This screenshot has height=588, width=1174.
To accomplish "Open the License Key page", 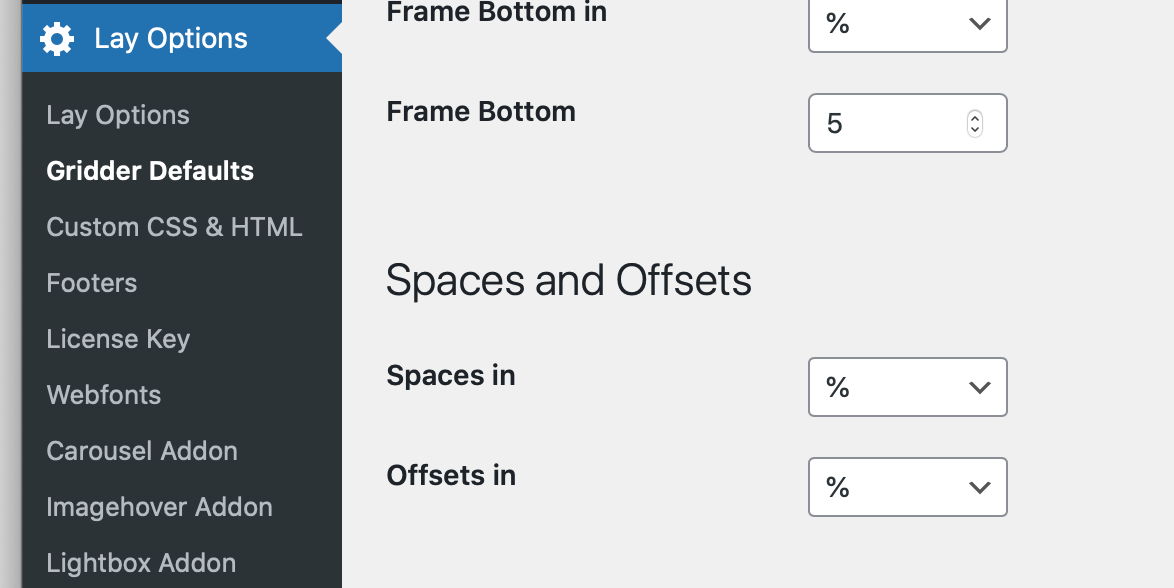I will pos(118,339).
